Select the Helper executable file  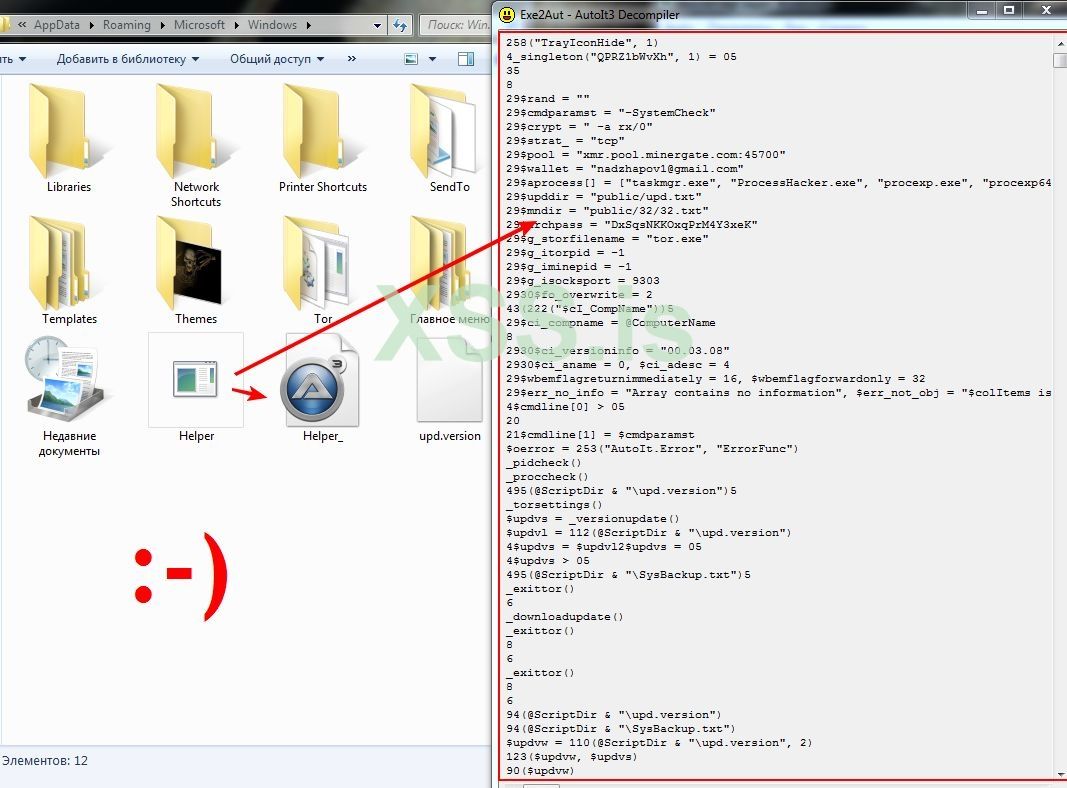point(196,389)
